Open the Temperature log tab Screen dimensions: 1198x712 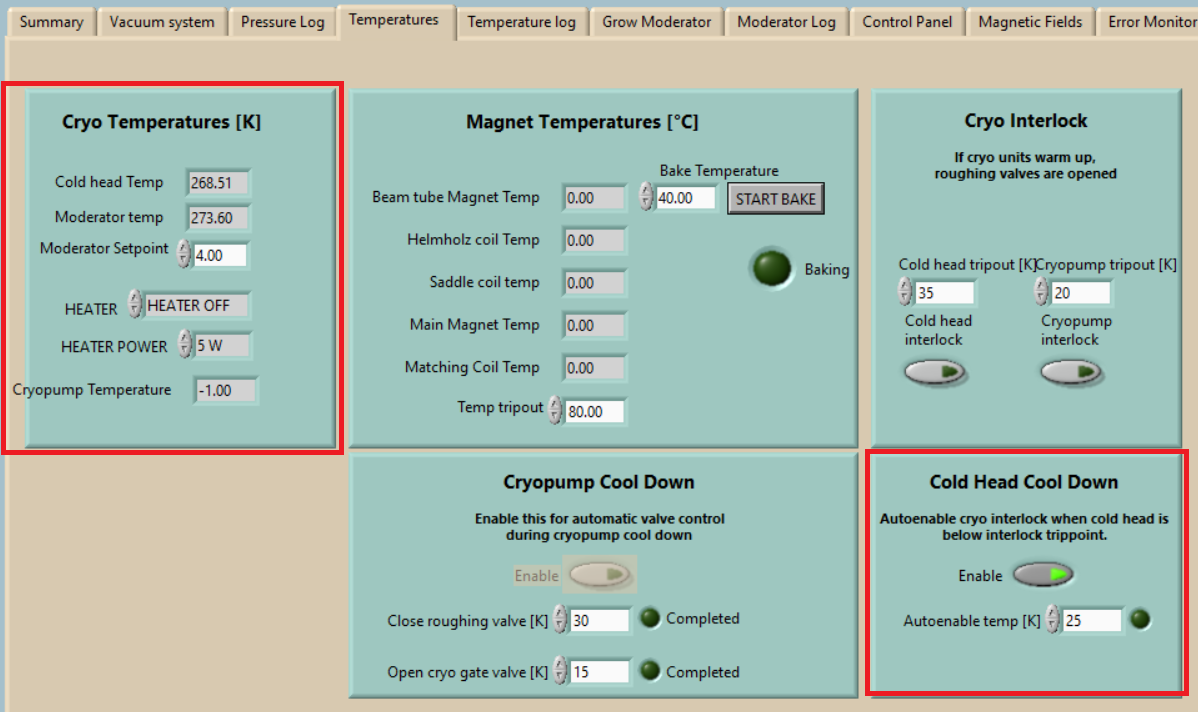[x=522, y=22]
